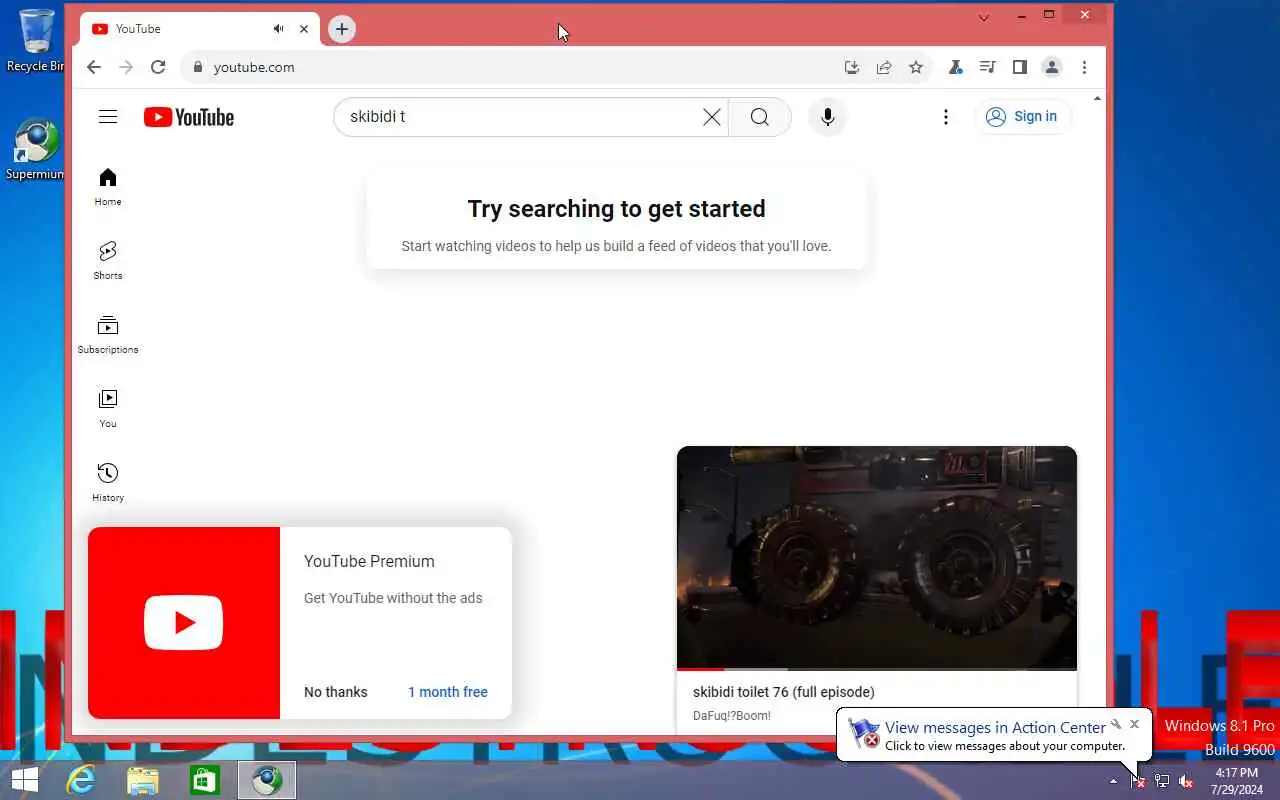The height and width of the screenshot is (800, 1280).
Task: Accept the 1 month free offer
Action: pyautogui.click(x=448, y=692)
